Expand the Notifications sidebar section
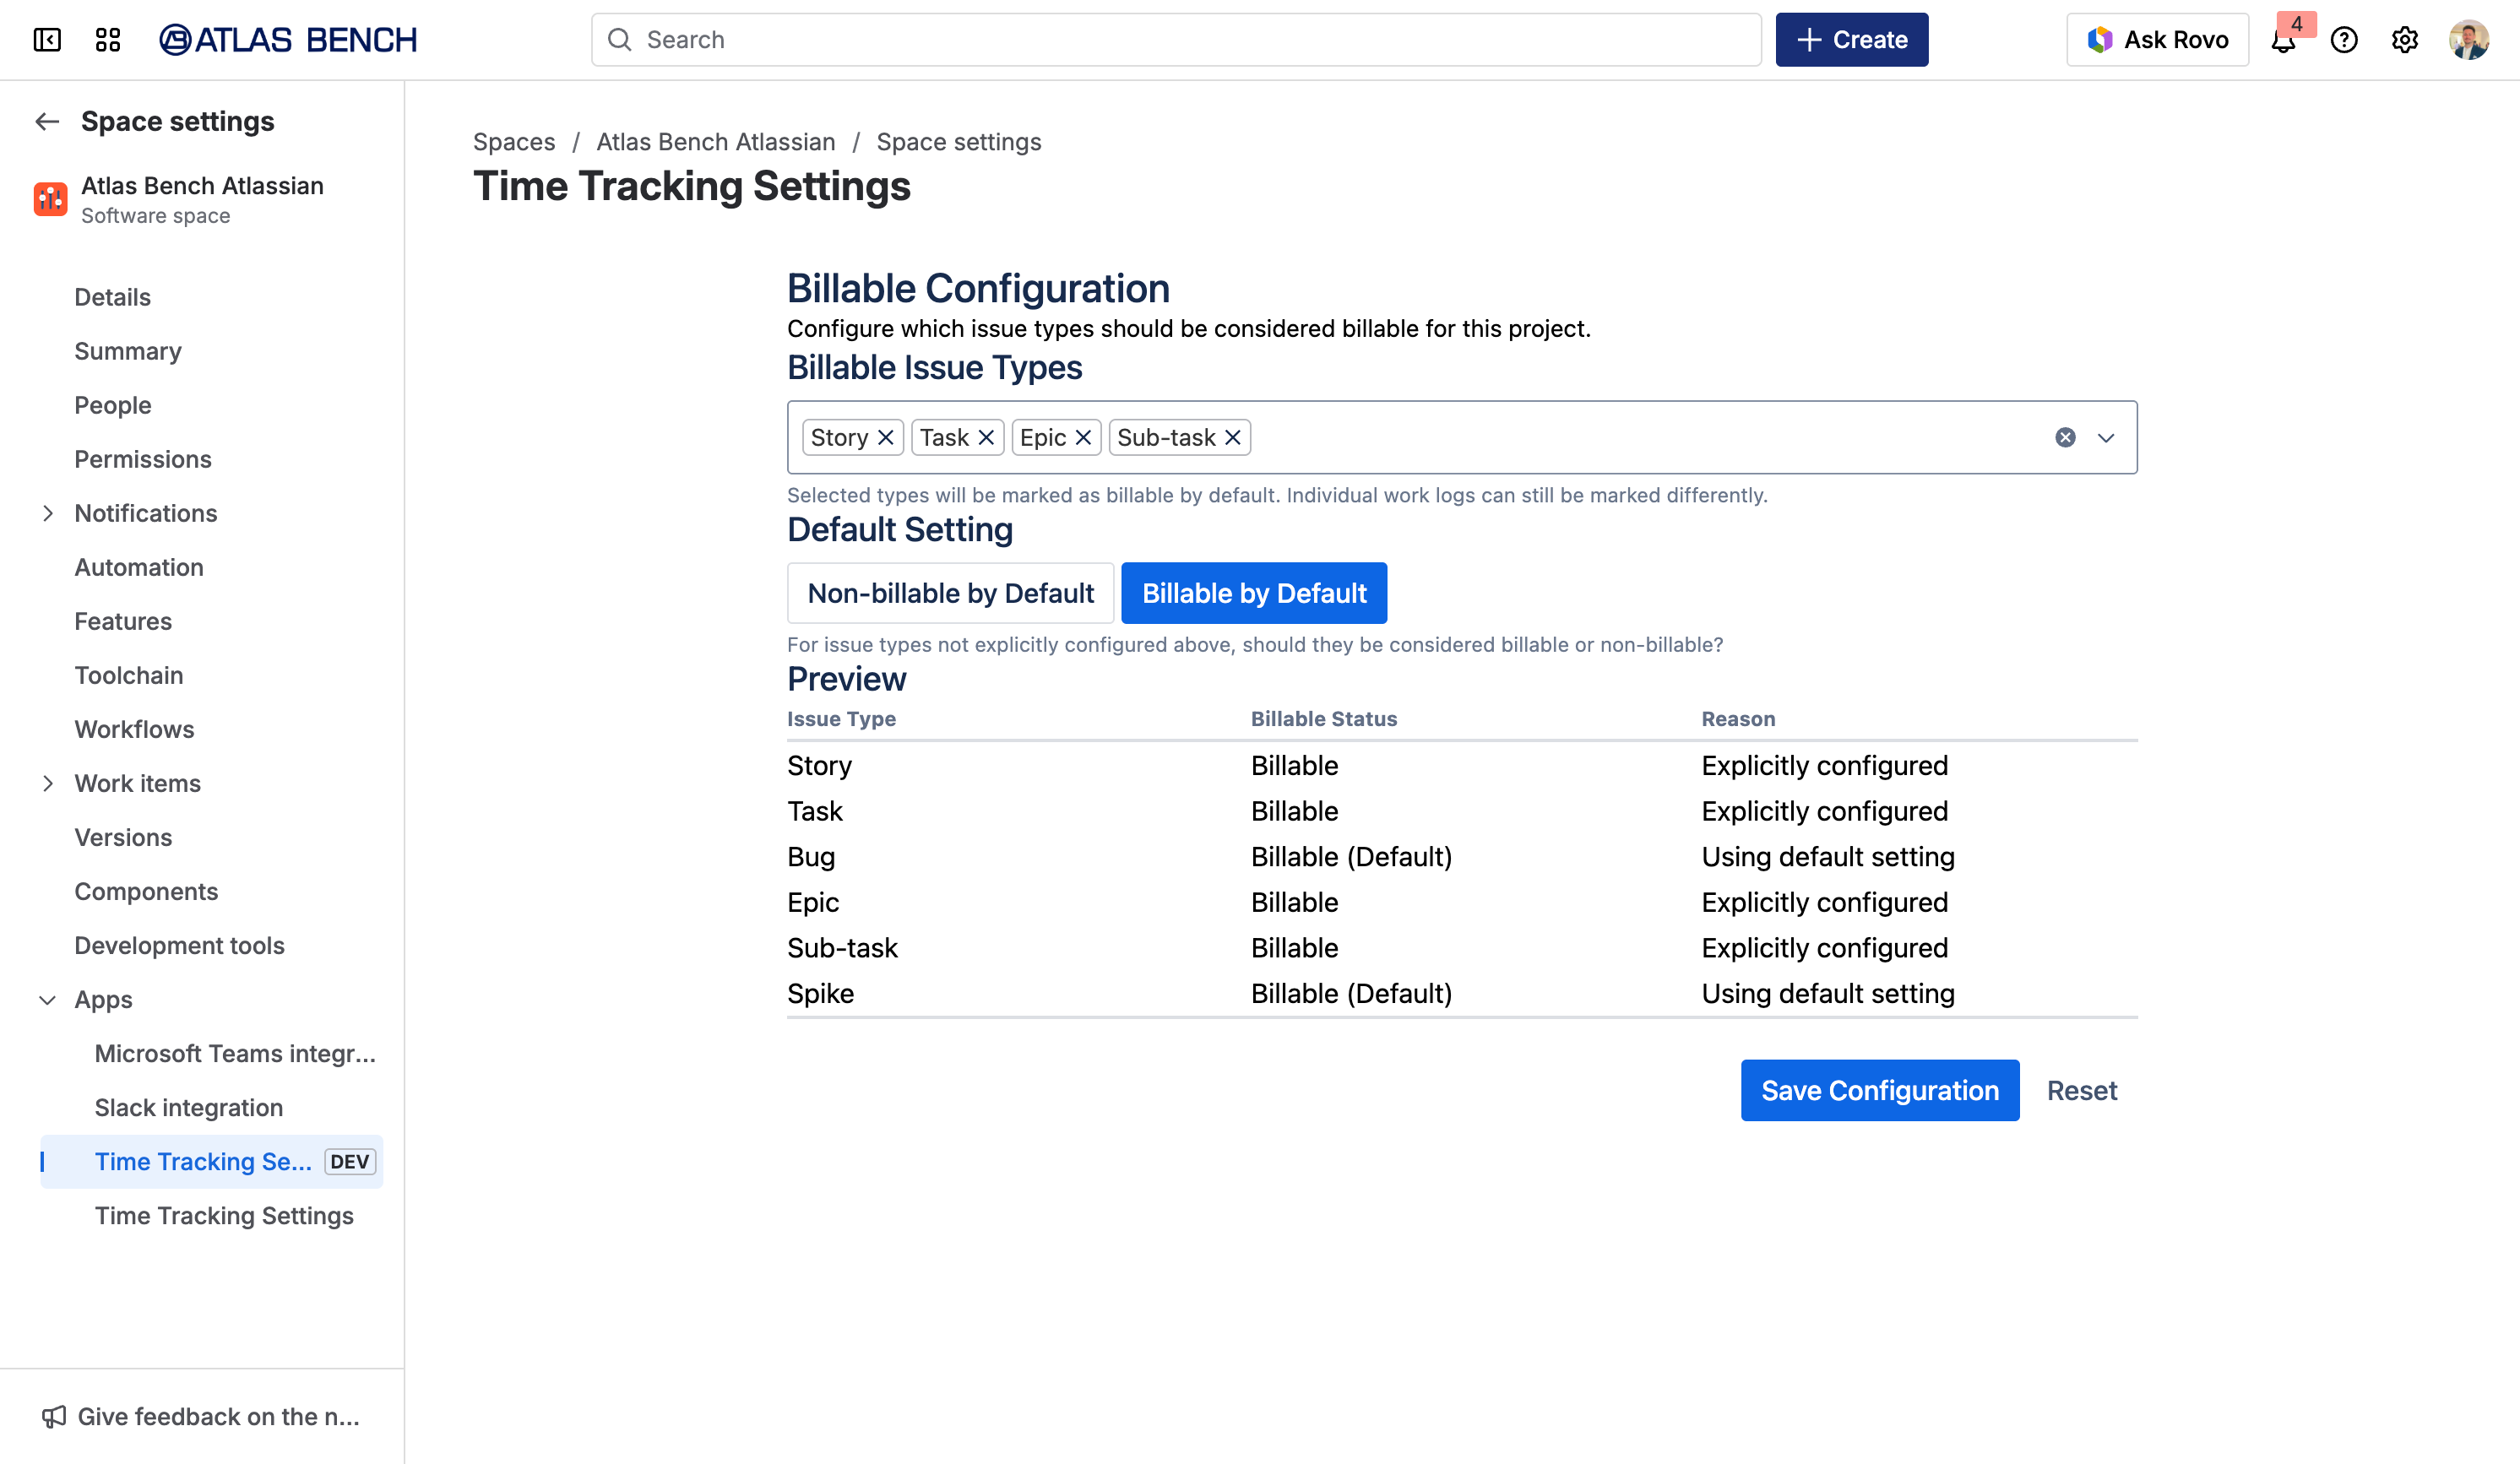 [47, 513]
